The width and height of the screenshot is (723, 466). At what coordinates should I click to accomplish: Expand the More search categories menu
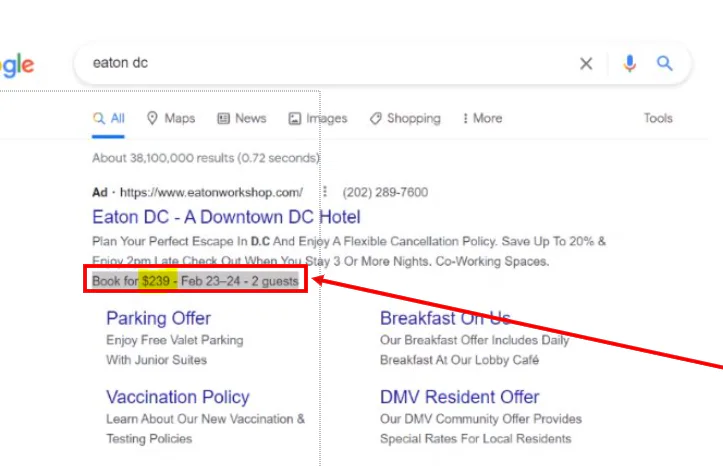[482, 118]
